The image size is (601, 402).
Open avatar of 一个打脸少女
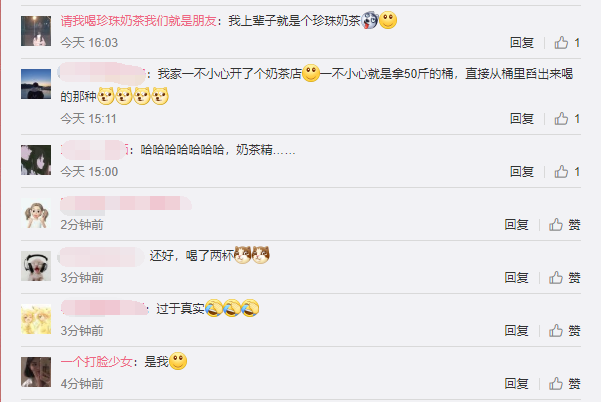[36, 372]
